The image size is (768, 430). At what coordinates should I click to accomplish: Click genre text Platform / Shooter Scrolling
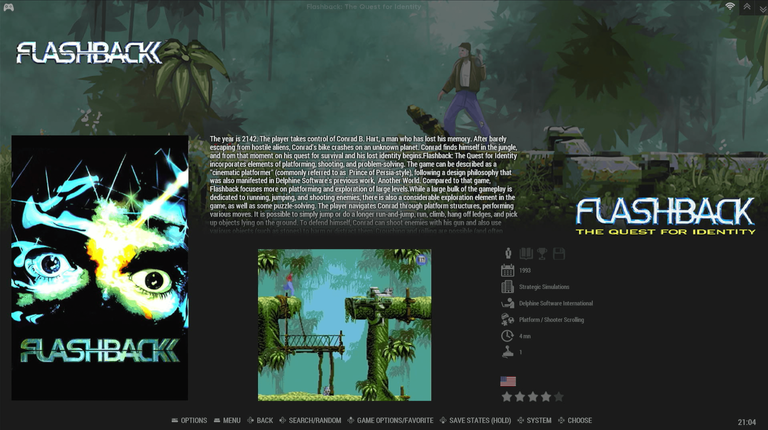click(552, 320)
